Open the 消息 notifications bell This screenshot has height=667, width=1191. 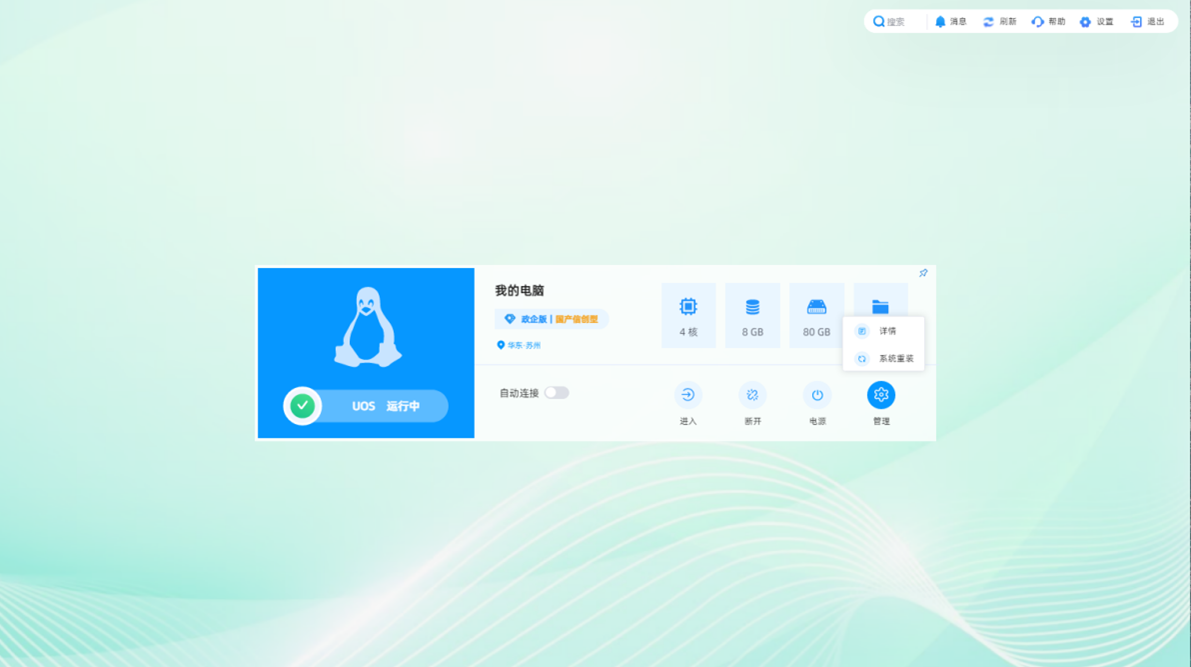940,22
